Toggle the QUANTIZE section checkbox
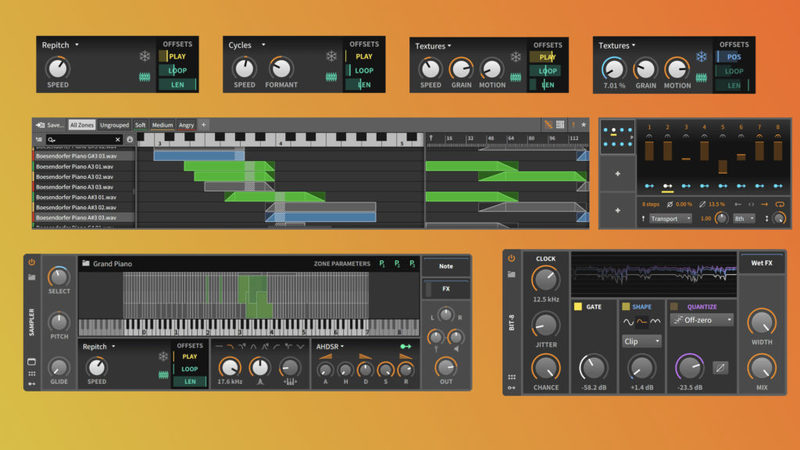Viewport: 800px width, 450px height. click(677, 306)
